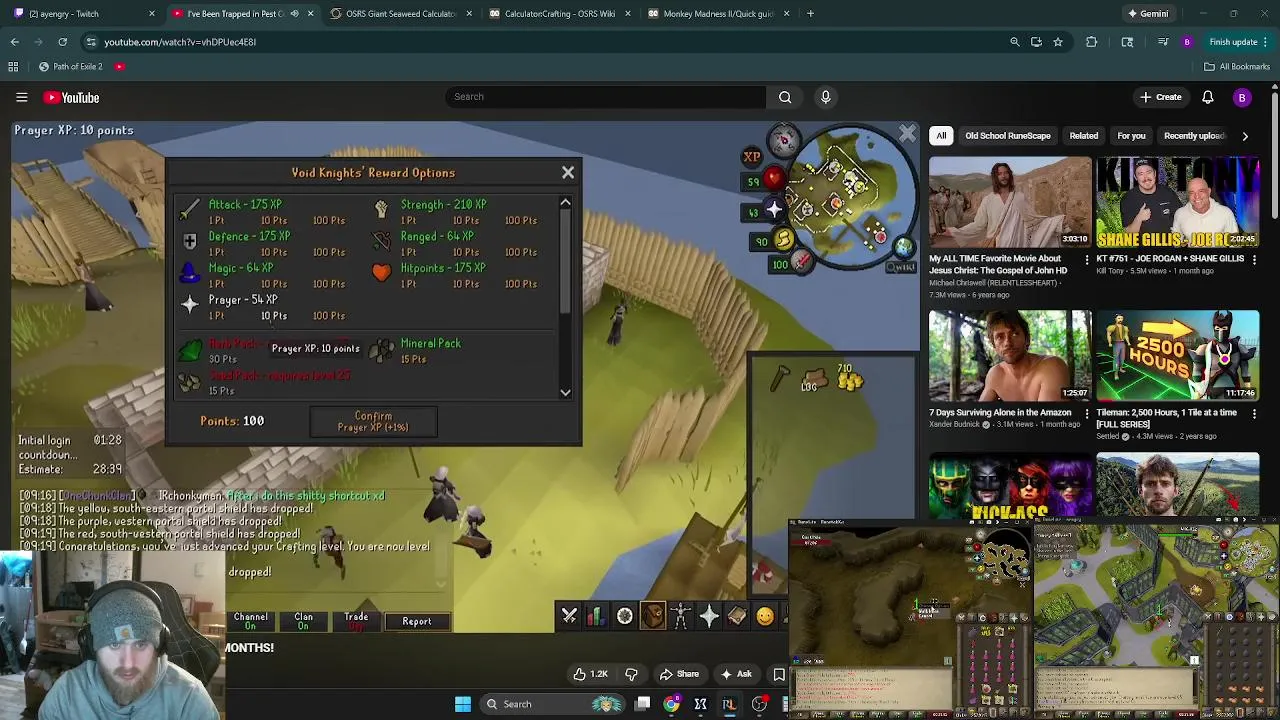Open YouTube notifications bell
The width and height of the screenshot is (1280, 720).
(1207, 97)
